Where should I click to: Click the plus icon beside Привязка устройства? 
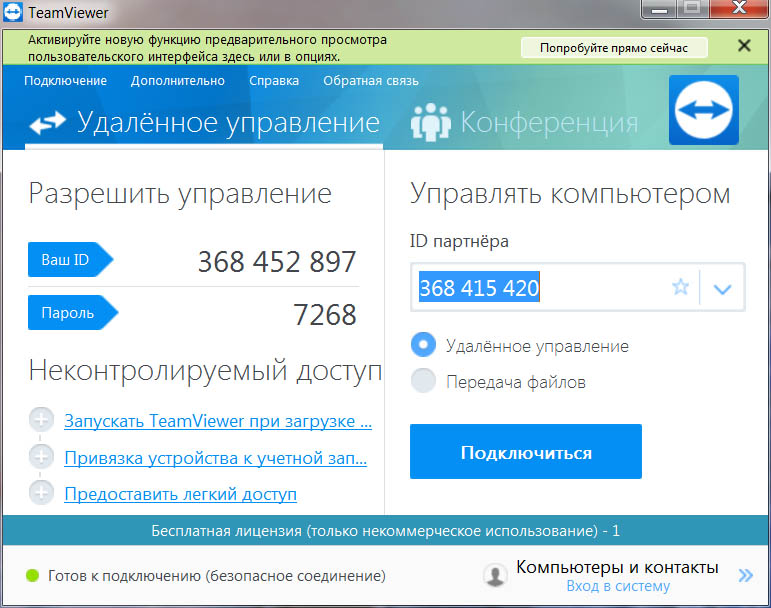[x=41, y=456]
